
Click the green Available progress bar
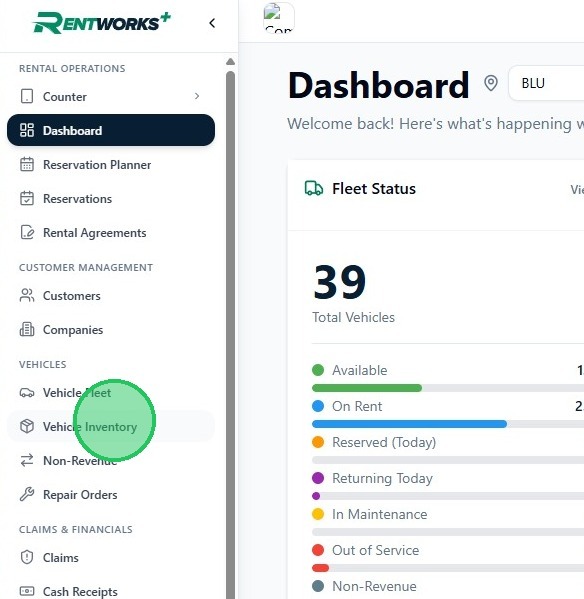[x=367, y=388]
